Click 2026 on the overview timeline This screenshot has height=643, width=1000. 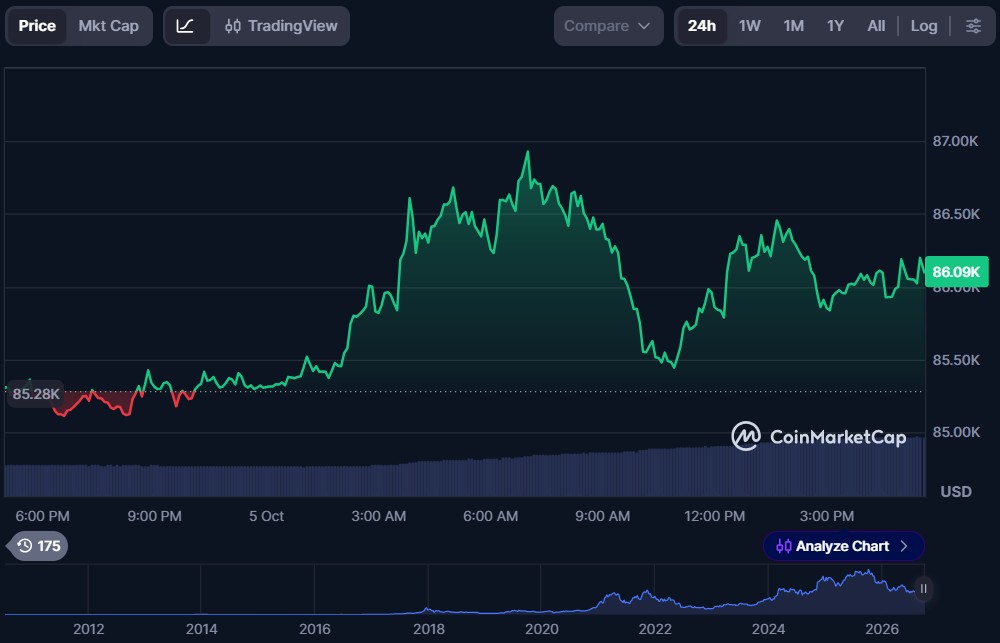point(882,630)
